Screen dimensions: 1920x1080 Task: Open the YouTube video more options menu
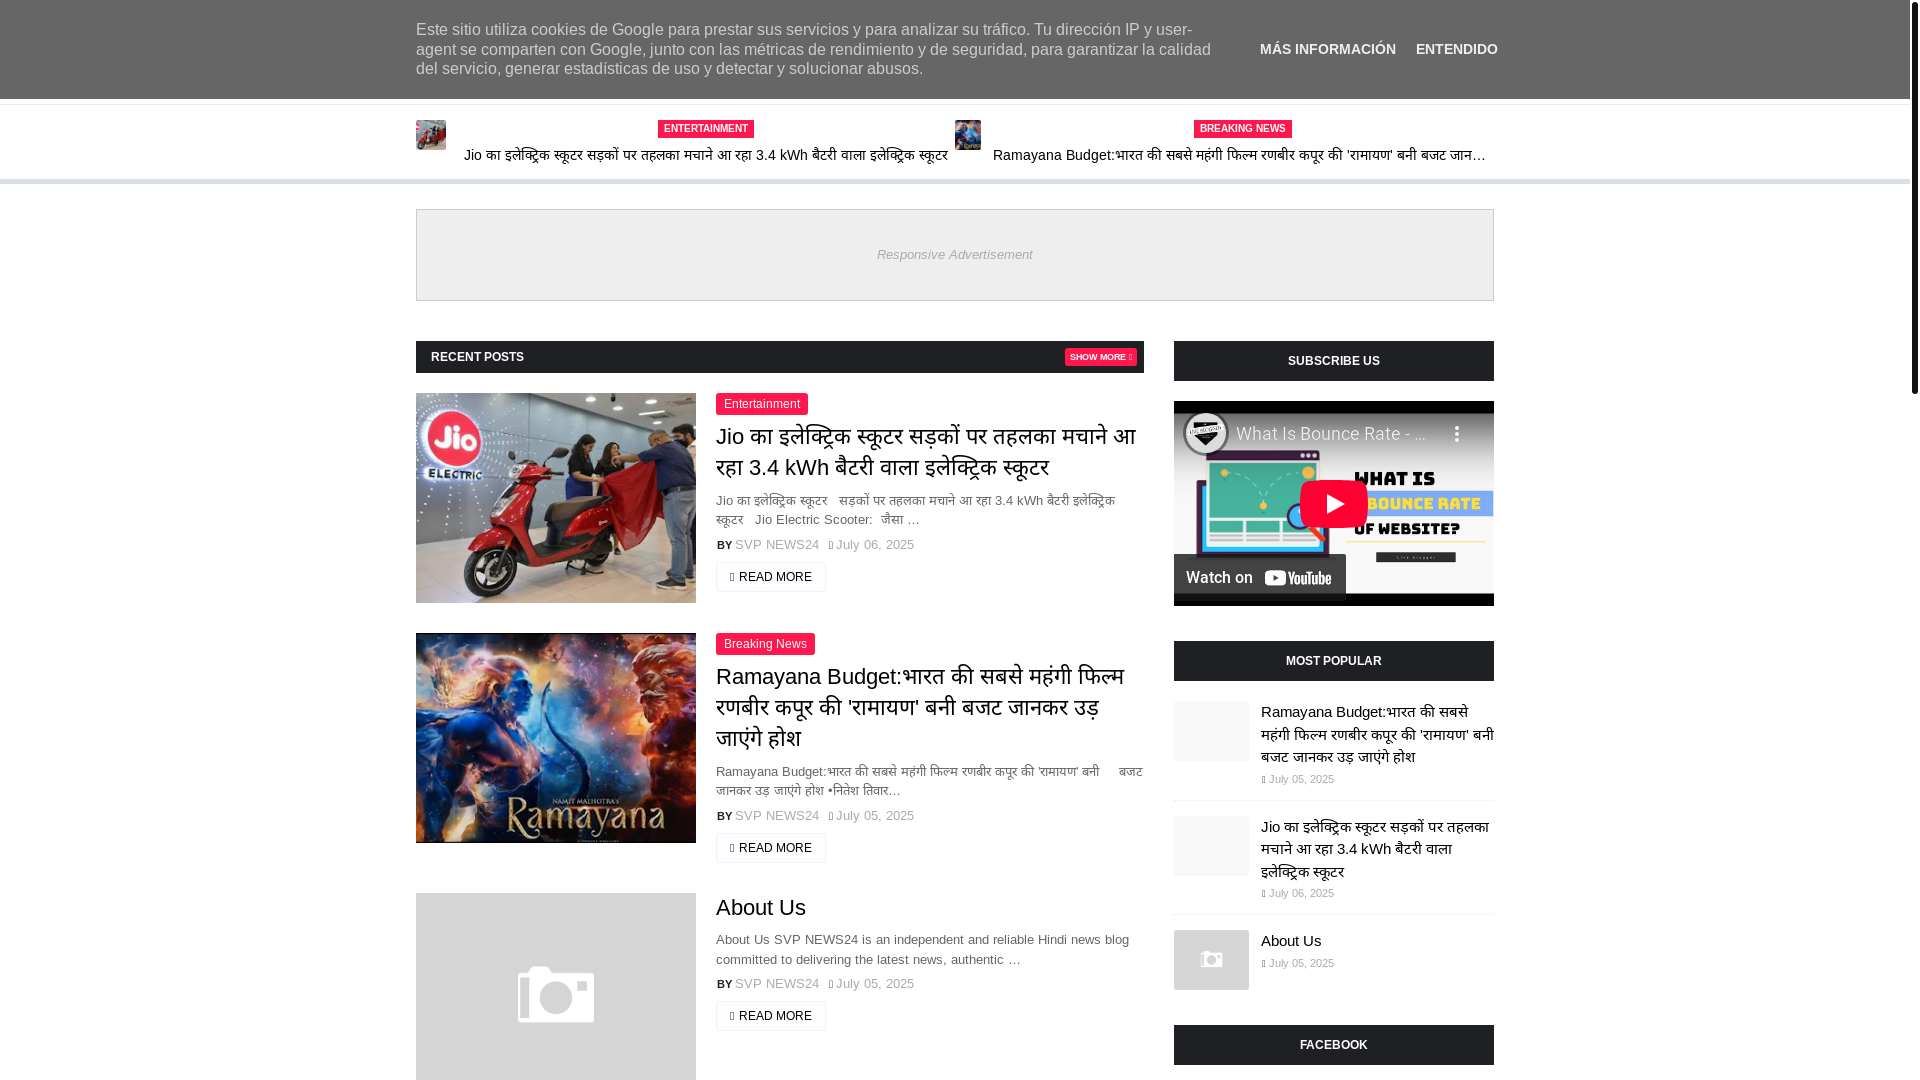point(1457,434)
